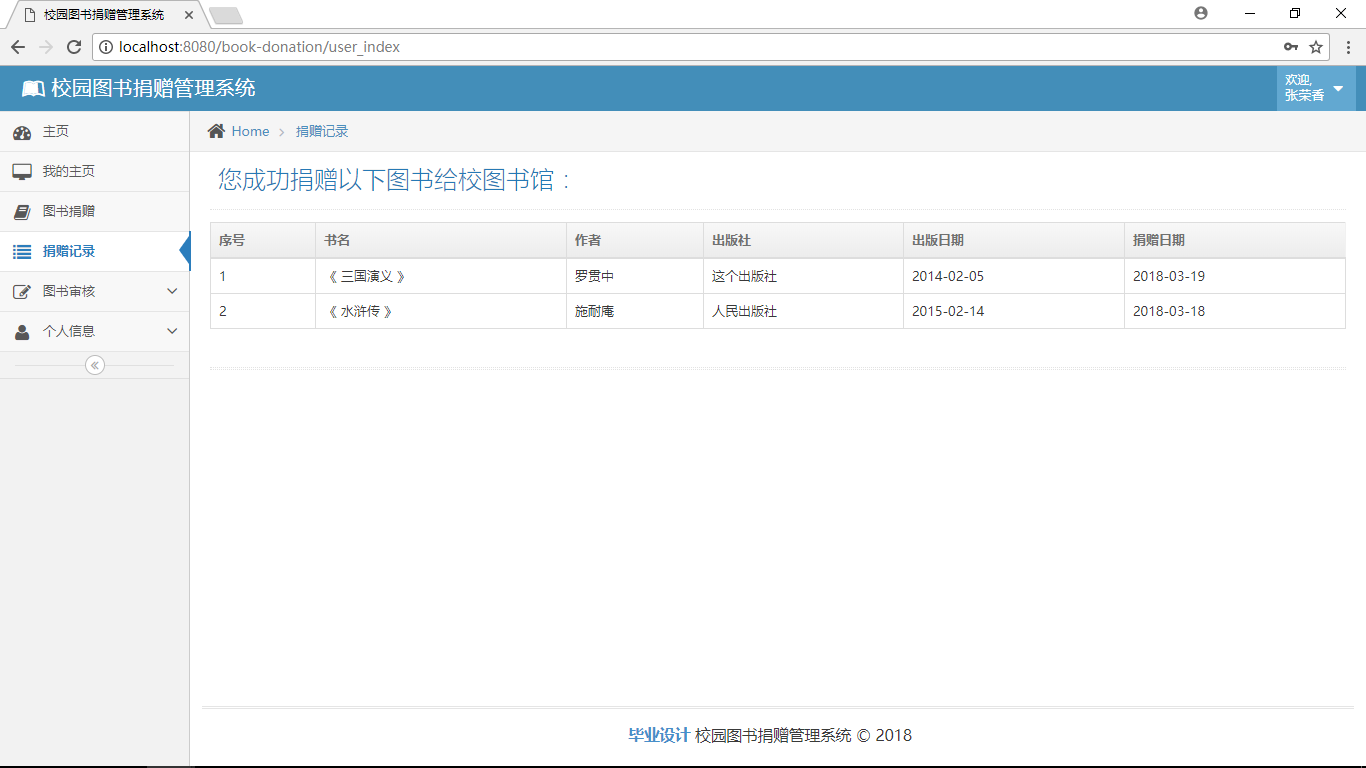Click the book icon beside 图书捐赠
Screen dimensions: 1366x768
[x=21, y=212]
